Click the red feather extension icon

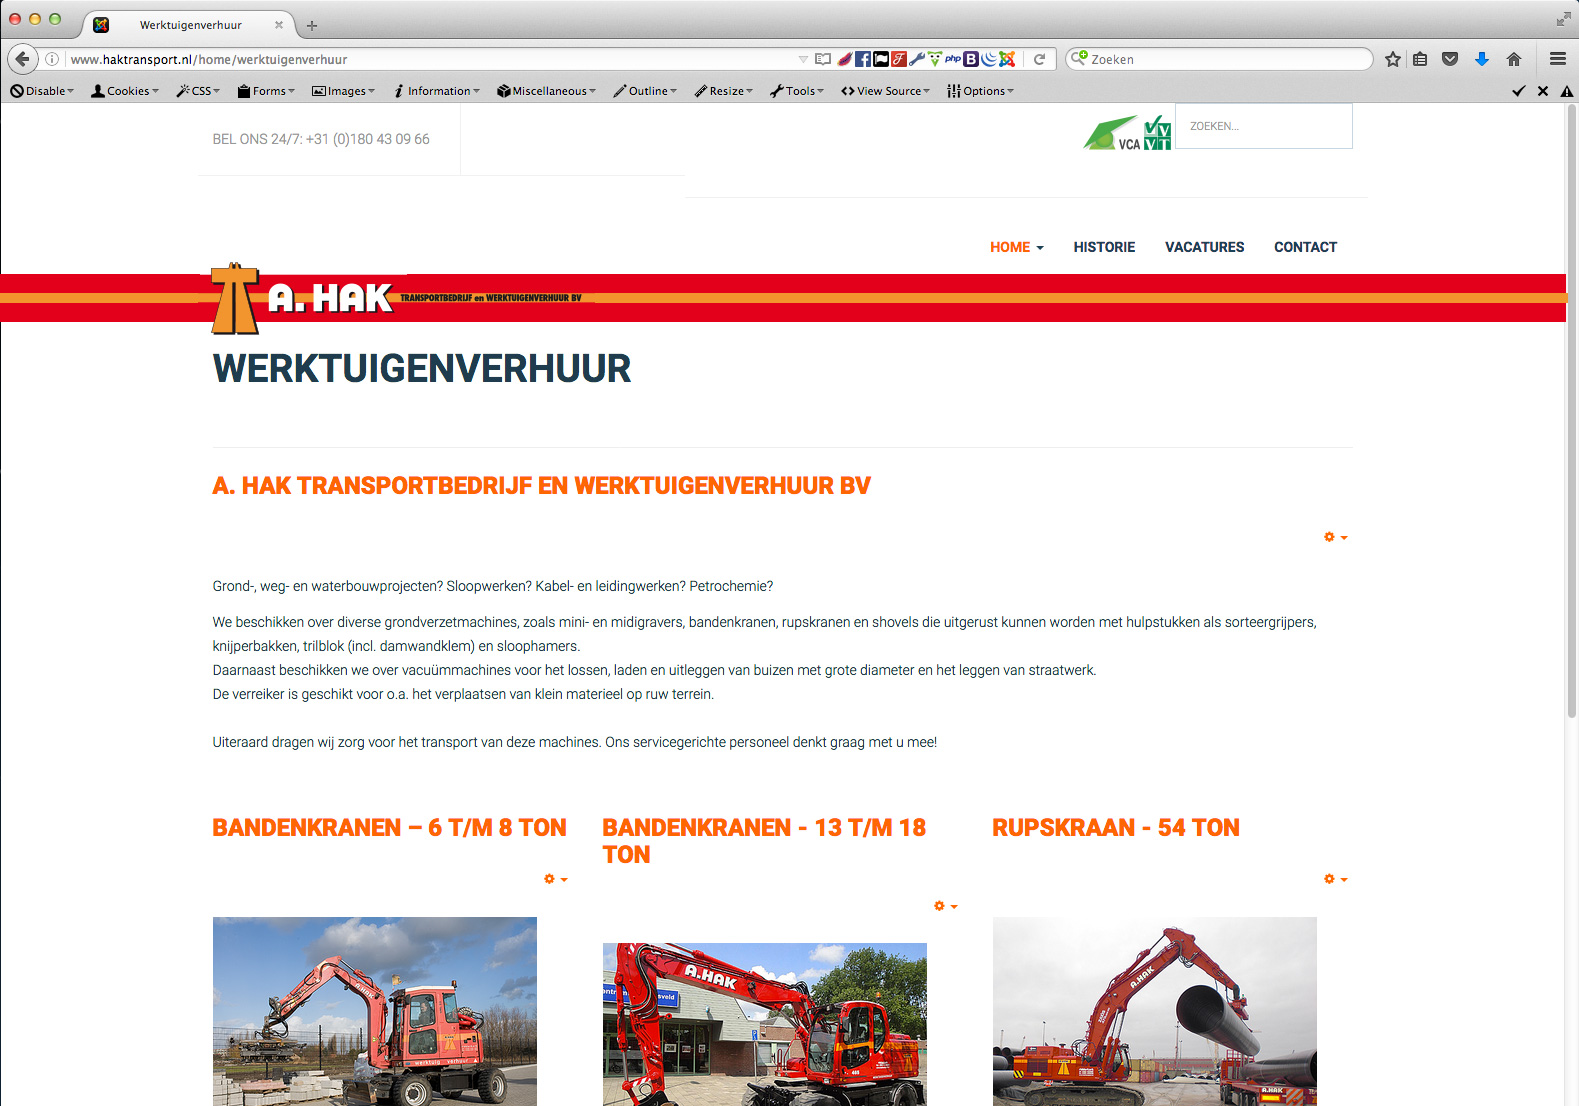(845, 59)
